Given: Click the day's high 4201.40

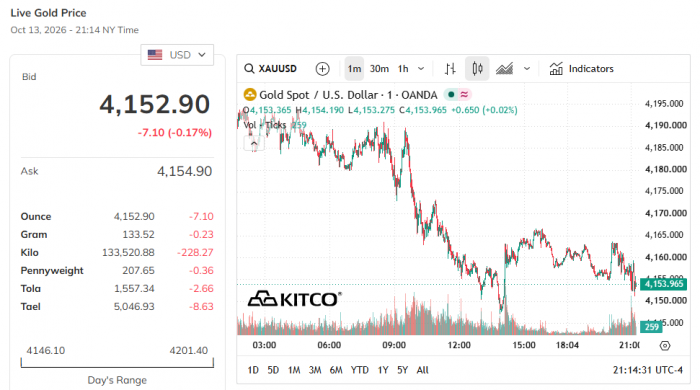Looking at the screenshot, I should [x=188, y=350].
